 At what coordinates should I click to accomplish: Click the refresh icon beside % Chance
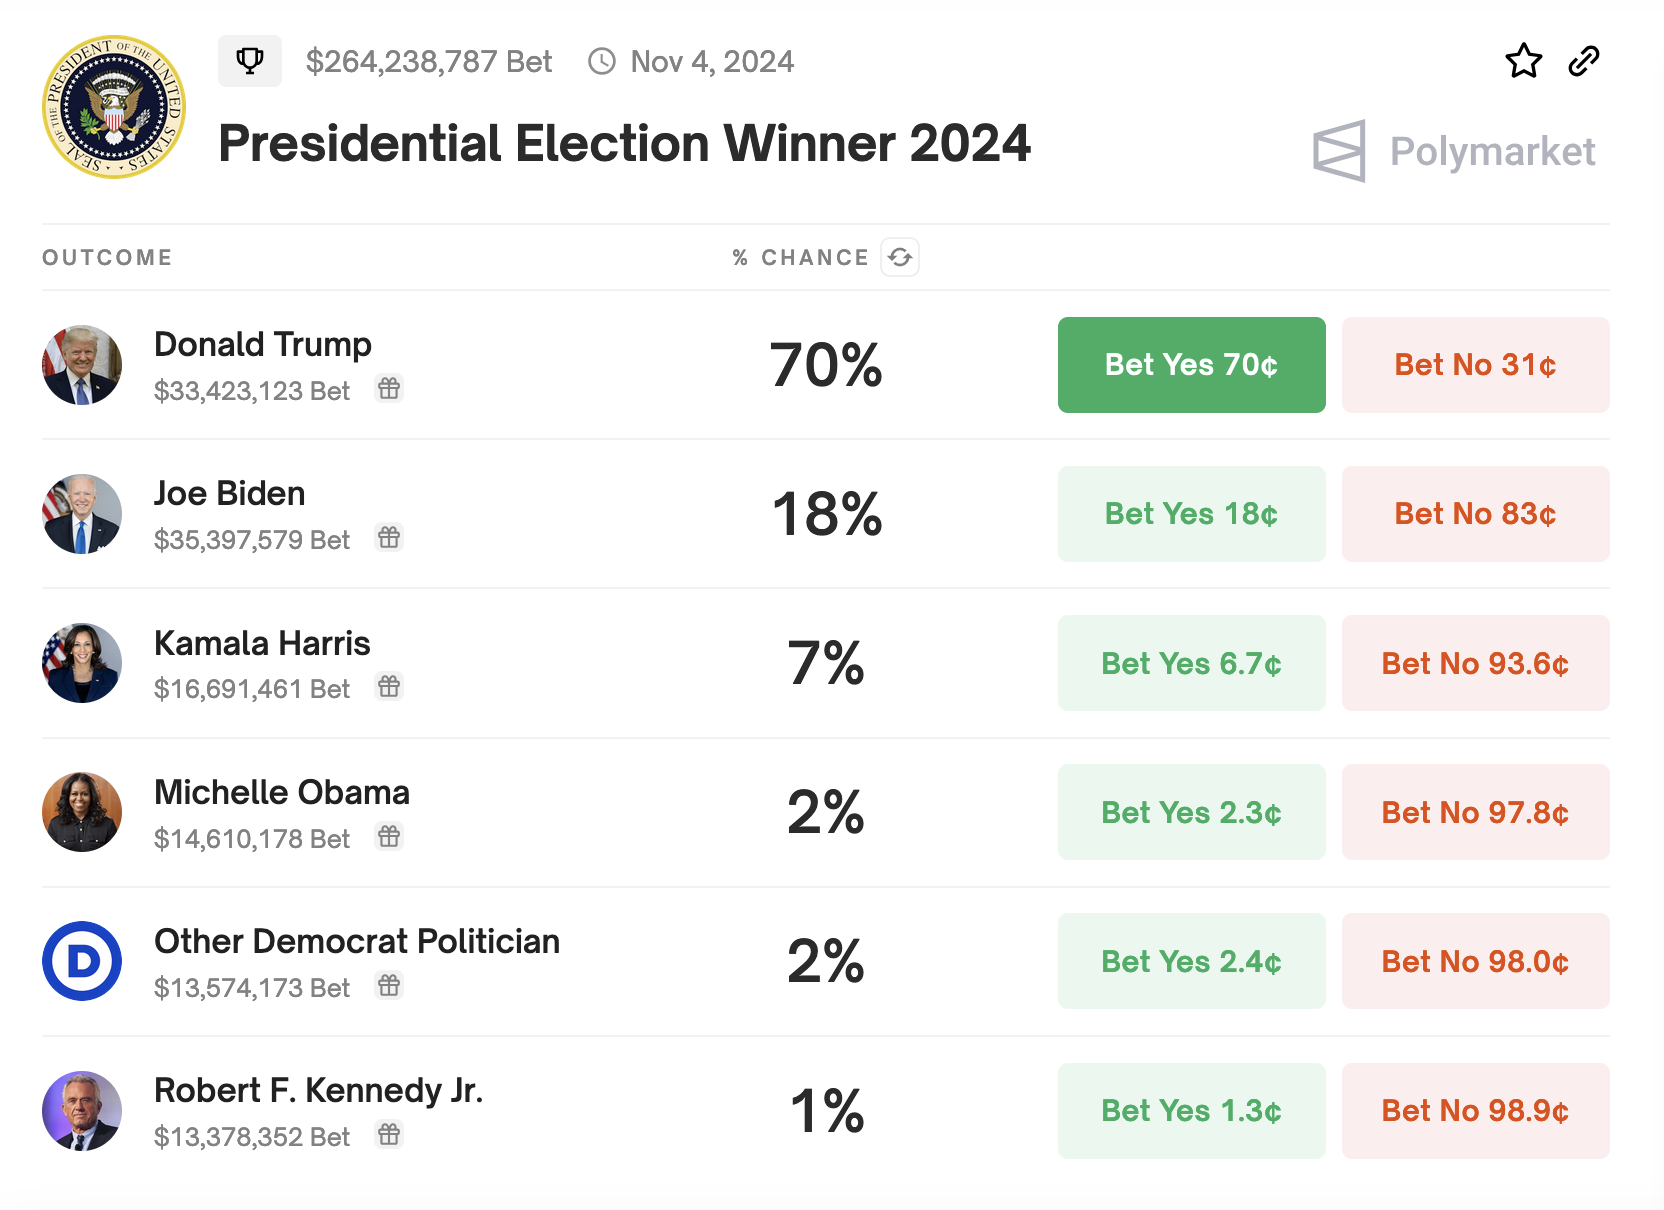coord(900,257)
